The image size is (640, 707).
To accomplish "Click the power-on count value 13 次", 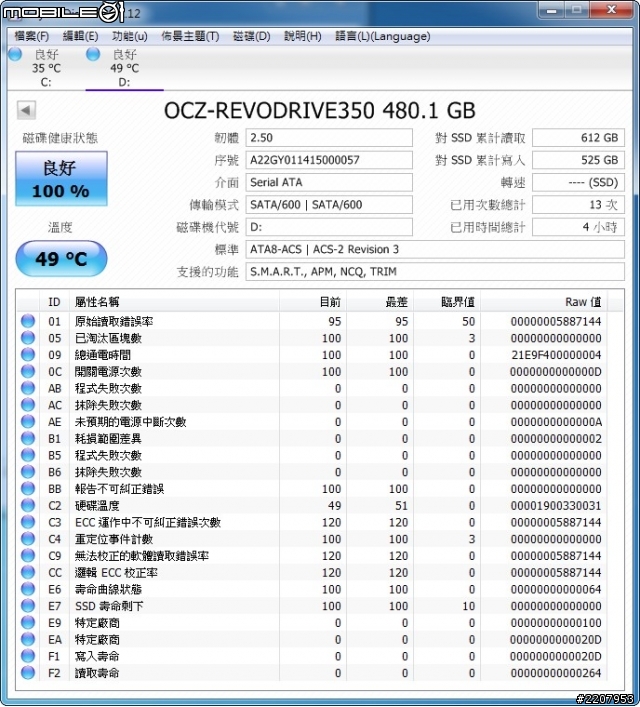I will point(578,205).
